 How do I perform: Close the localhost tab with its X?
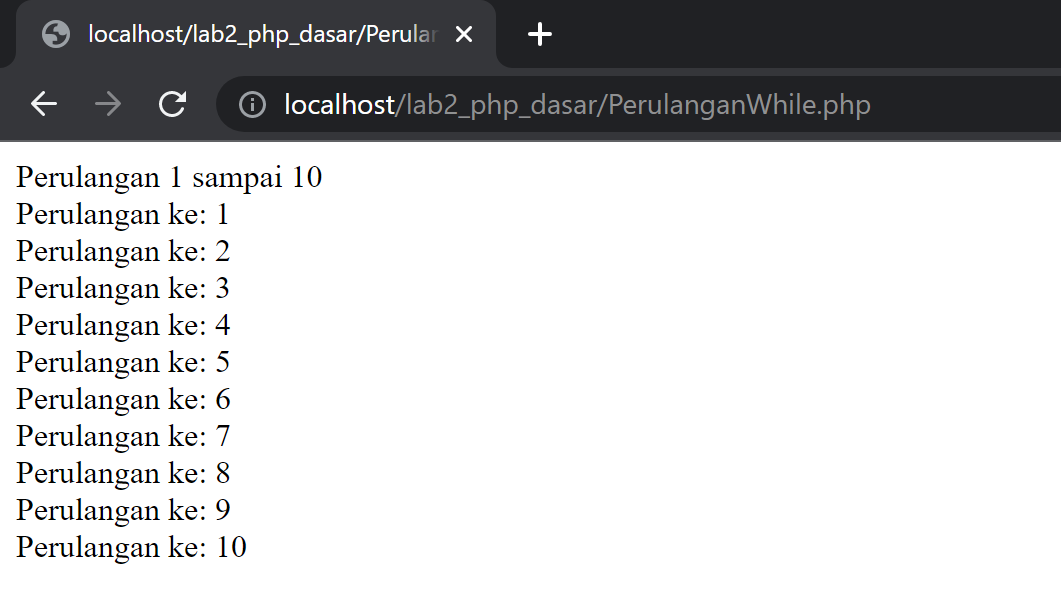click(x=463, y=34)
